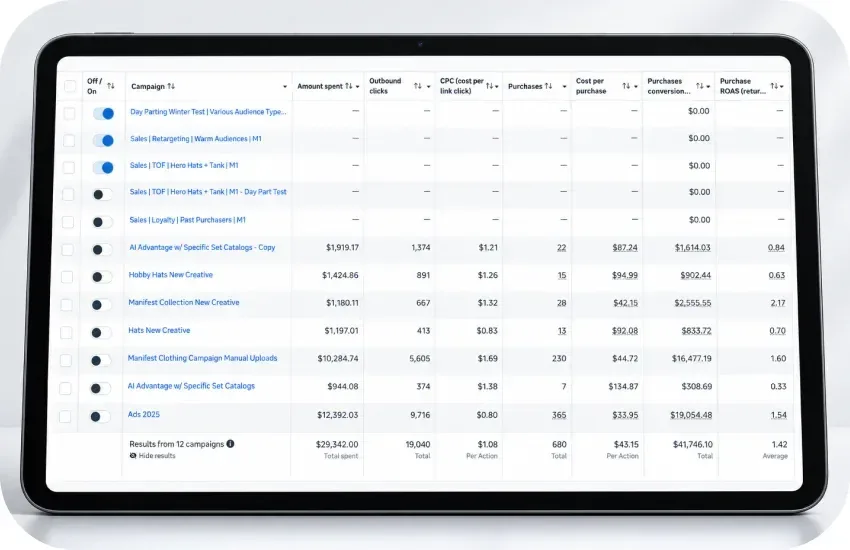Click cost per purchase $87.24
This screenshot has width=850, height=550.
pyautogui.click(x=625, y=248)
